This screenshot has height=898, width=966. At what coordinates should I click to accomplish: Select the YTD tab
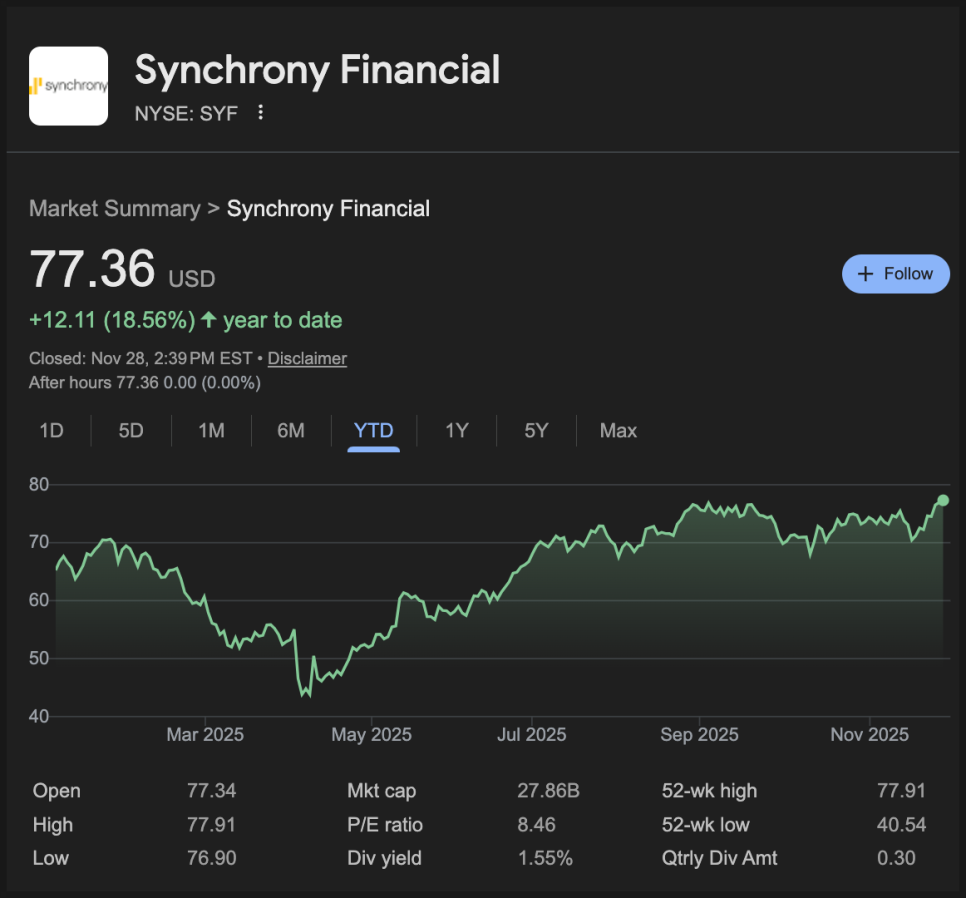pyautogui.click(x=373, y=431)
